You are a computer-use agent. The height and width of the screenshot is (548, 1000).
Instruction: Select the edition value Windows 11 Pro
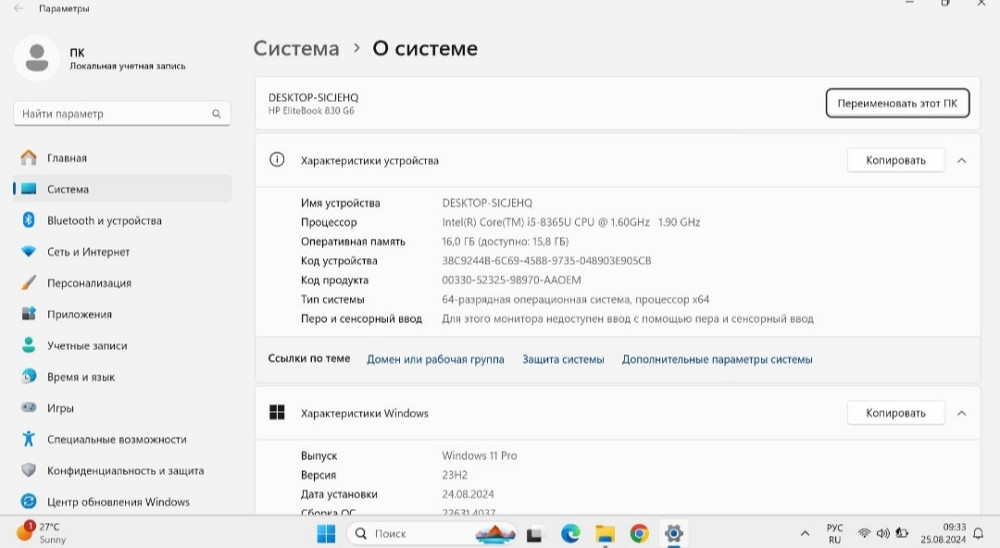(480, 455)
